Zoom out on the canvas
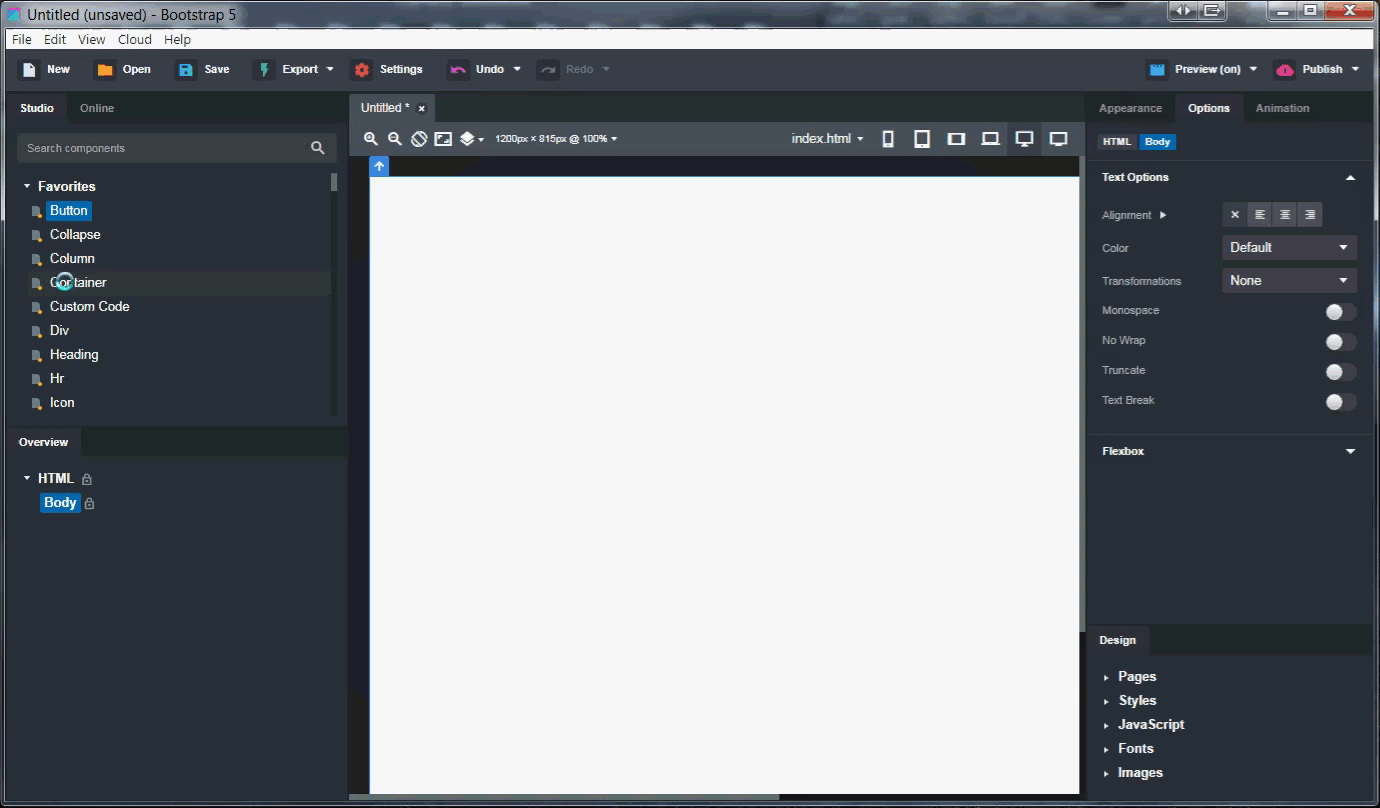 click(395, 139)
